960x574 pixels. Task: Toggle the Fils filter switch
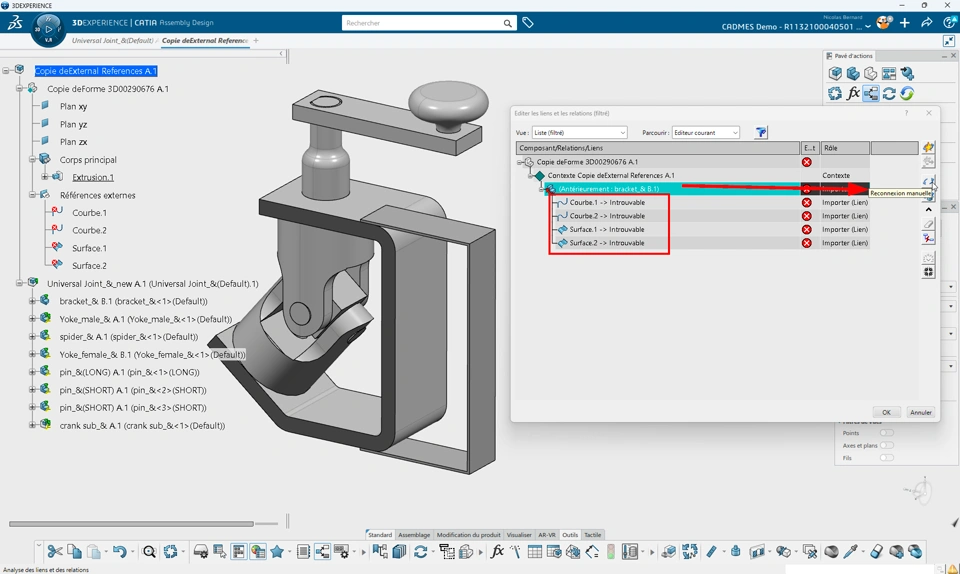point(886,458)
